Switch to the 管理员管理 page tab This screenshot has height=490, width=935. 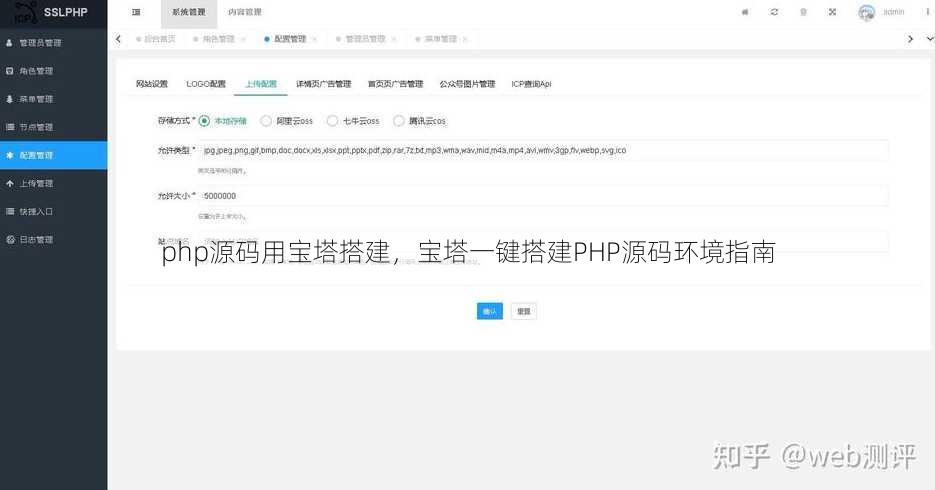pyautogui.click(x=361, y=39)
